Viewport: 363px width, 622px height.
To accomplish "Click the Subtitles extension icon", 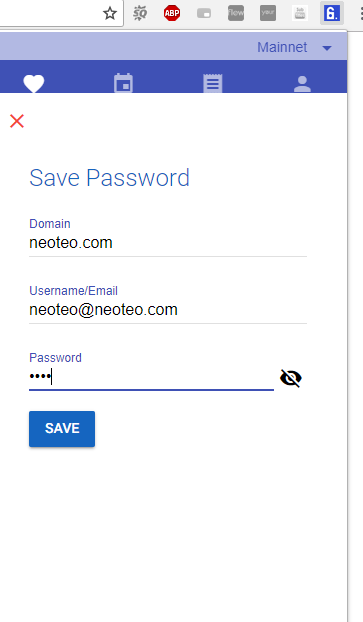I will coord(300,13).
